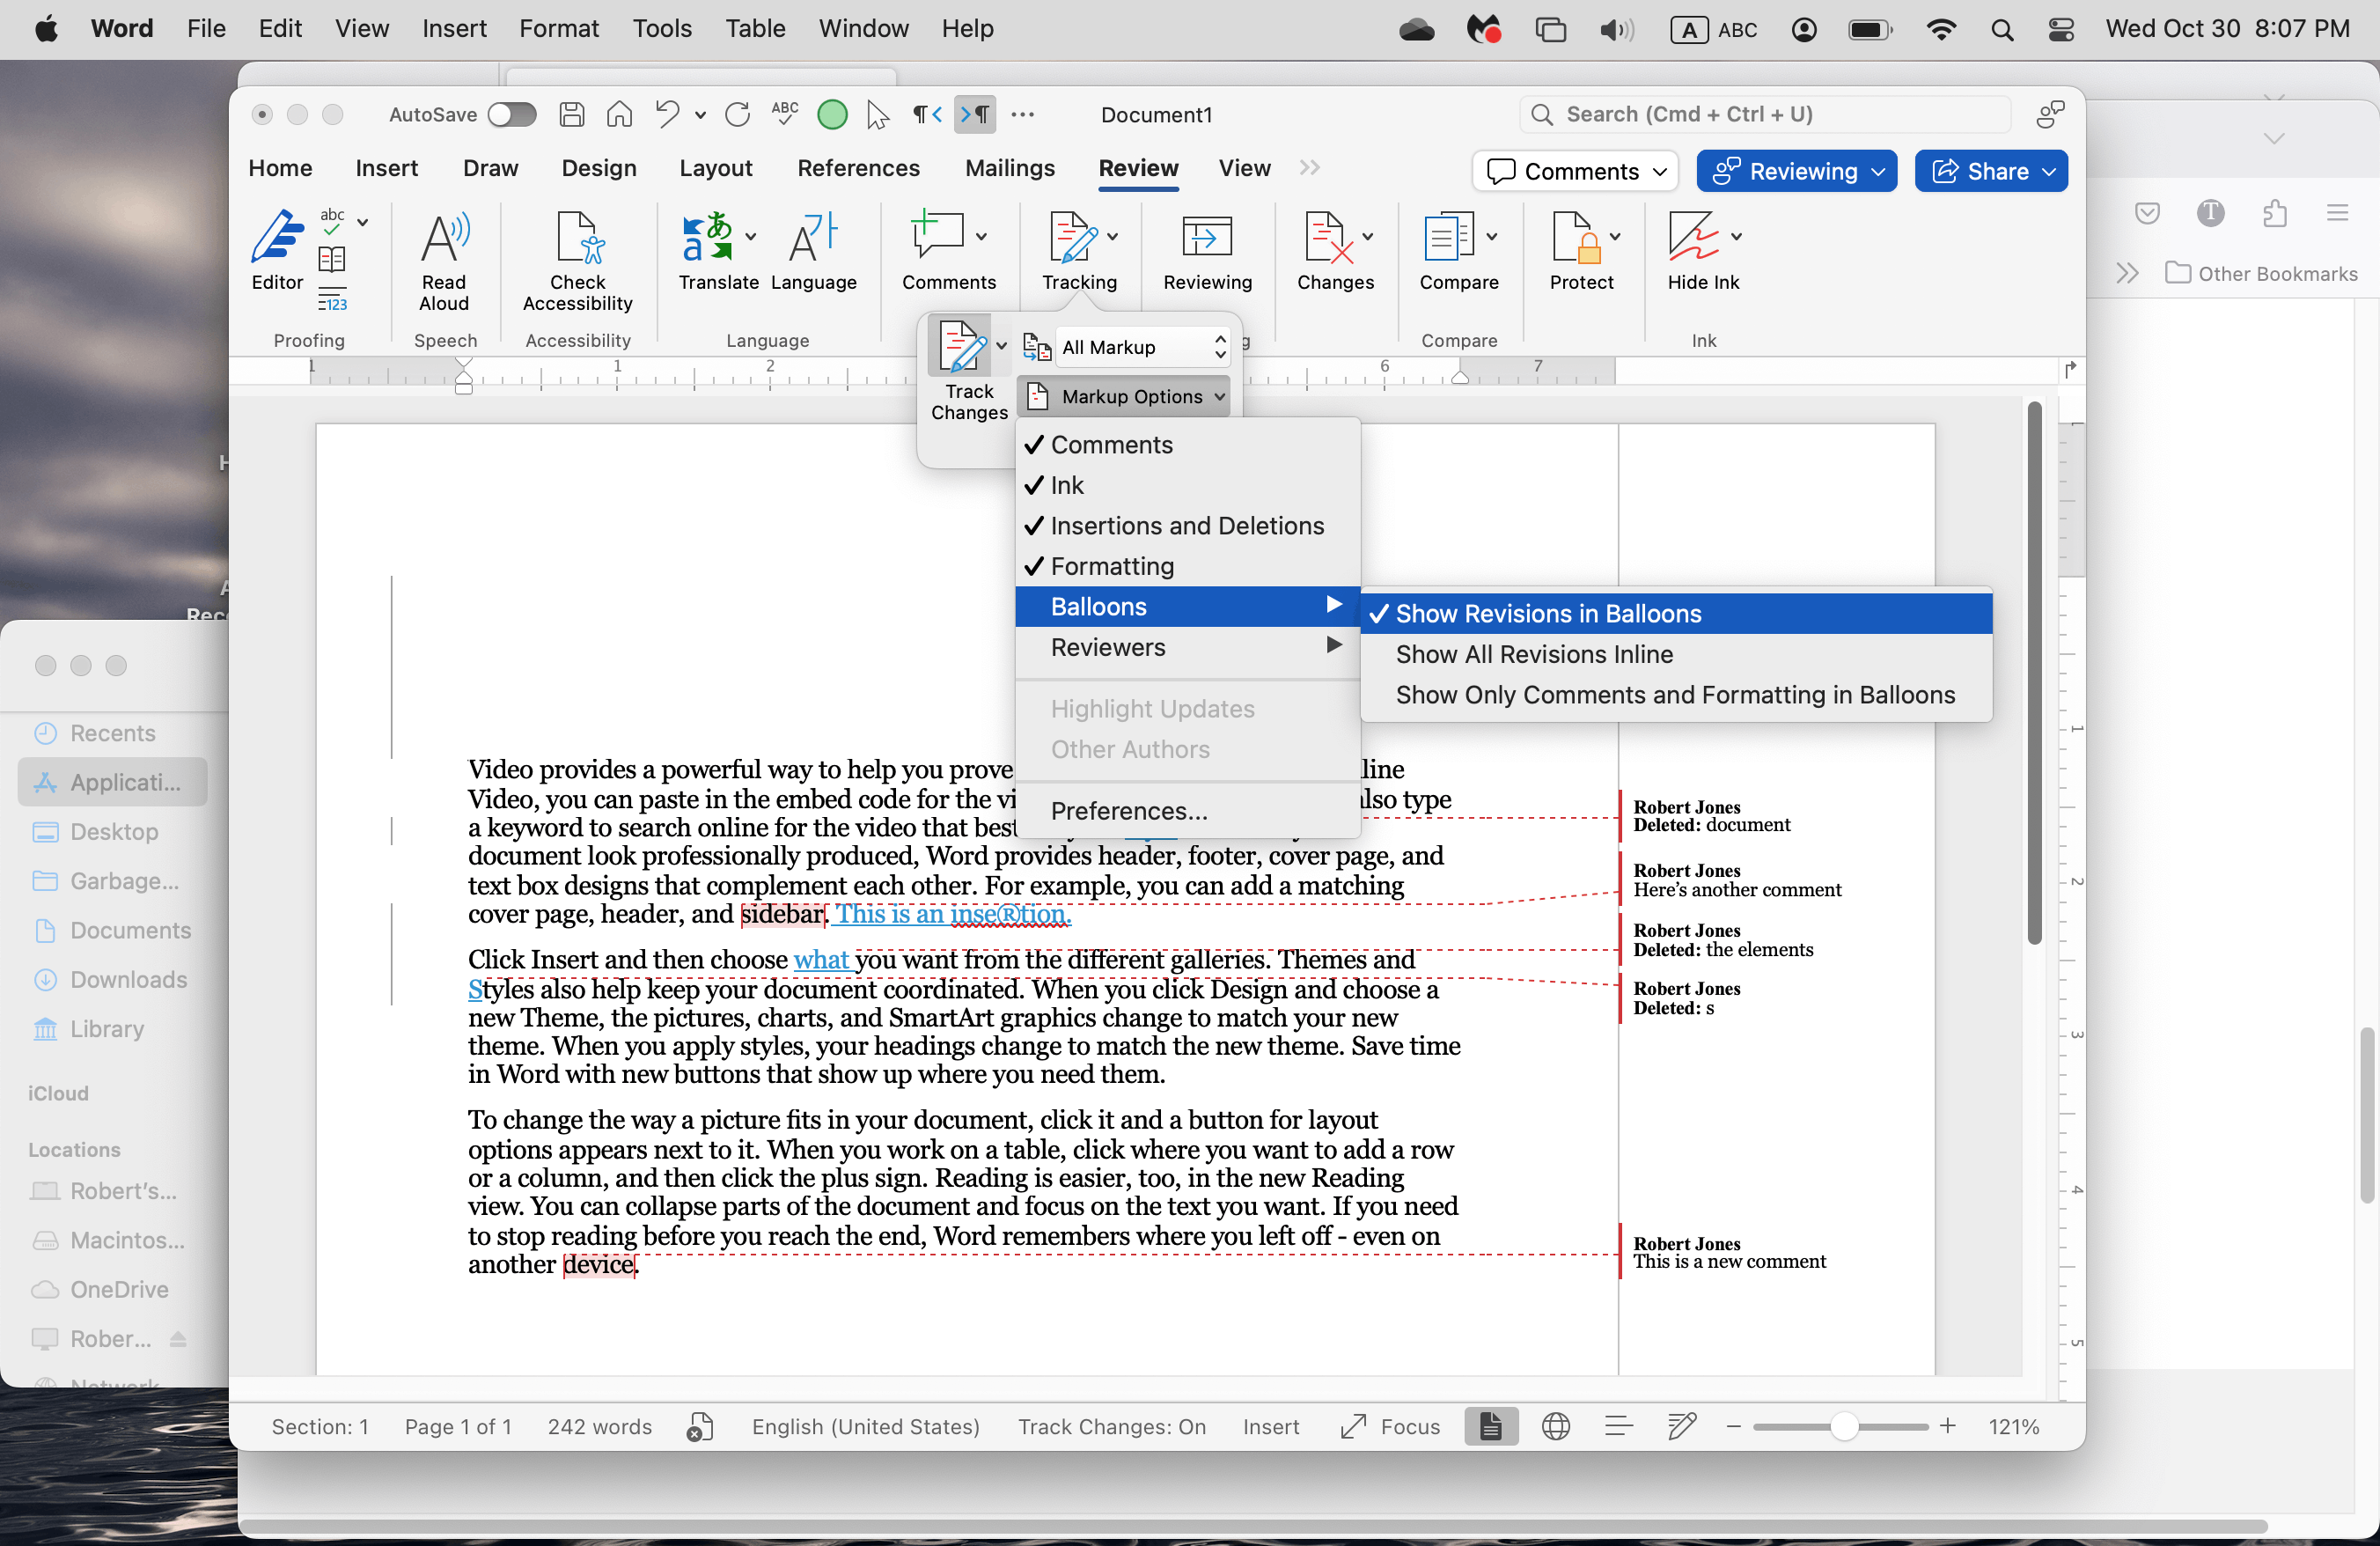
Task: Click the zoom slider handle
Action: 1844,1427
